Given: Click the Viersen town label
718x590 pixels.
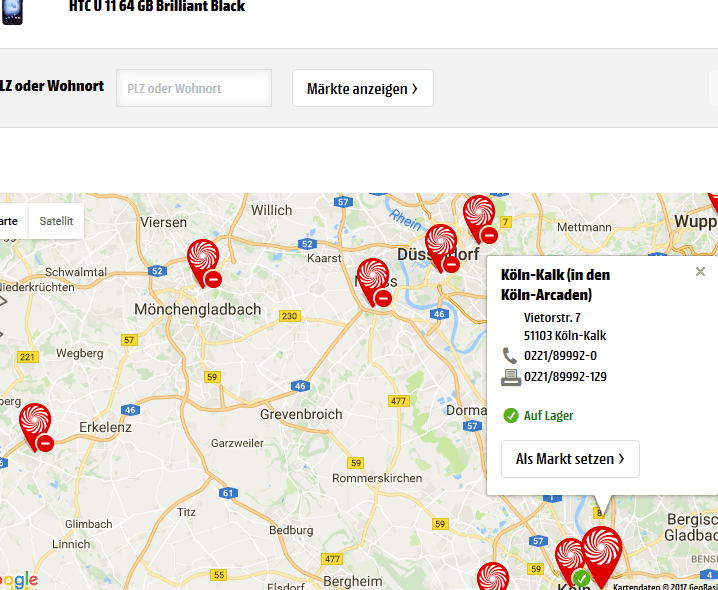Looking at the screenshot, I should click(163, 223).
